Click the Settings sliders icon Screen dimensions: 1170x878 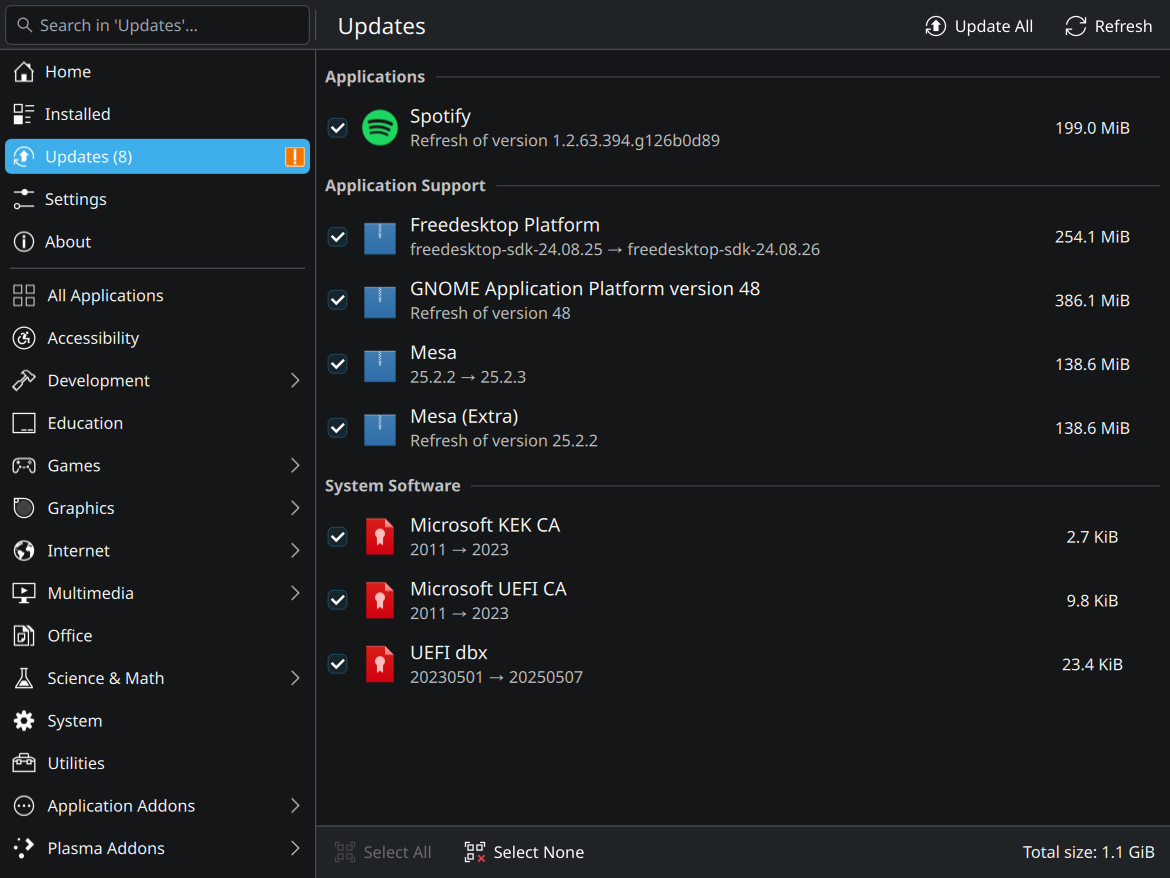(x=24, y=199)
